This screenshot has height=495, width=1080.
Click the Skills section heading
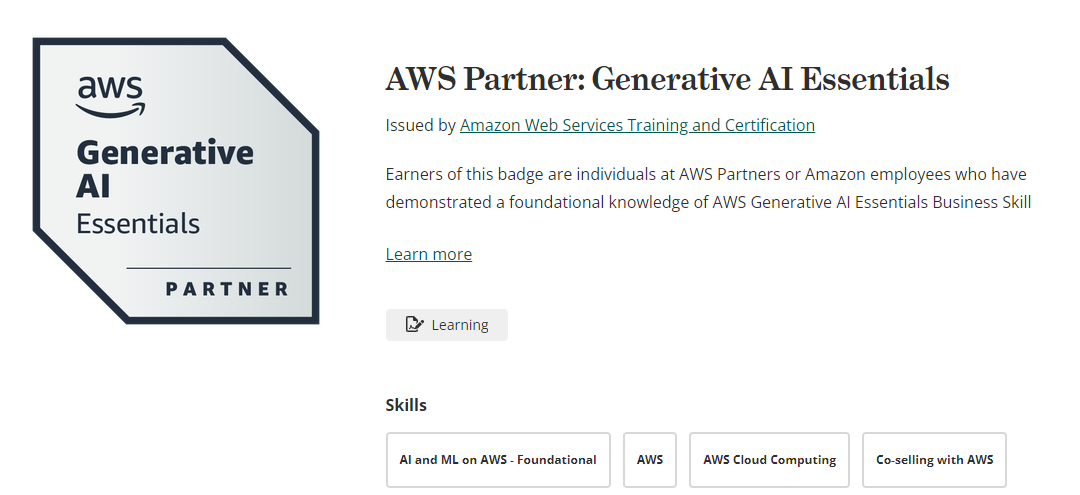pyautogui.click(x=406, y=405)
